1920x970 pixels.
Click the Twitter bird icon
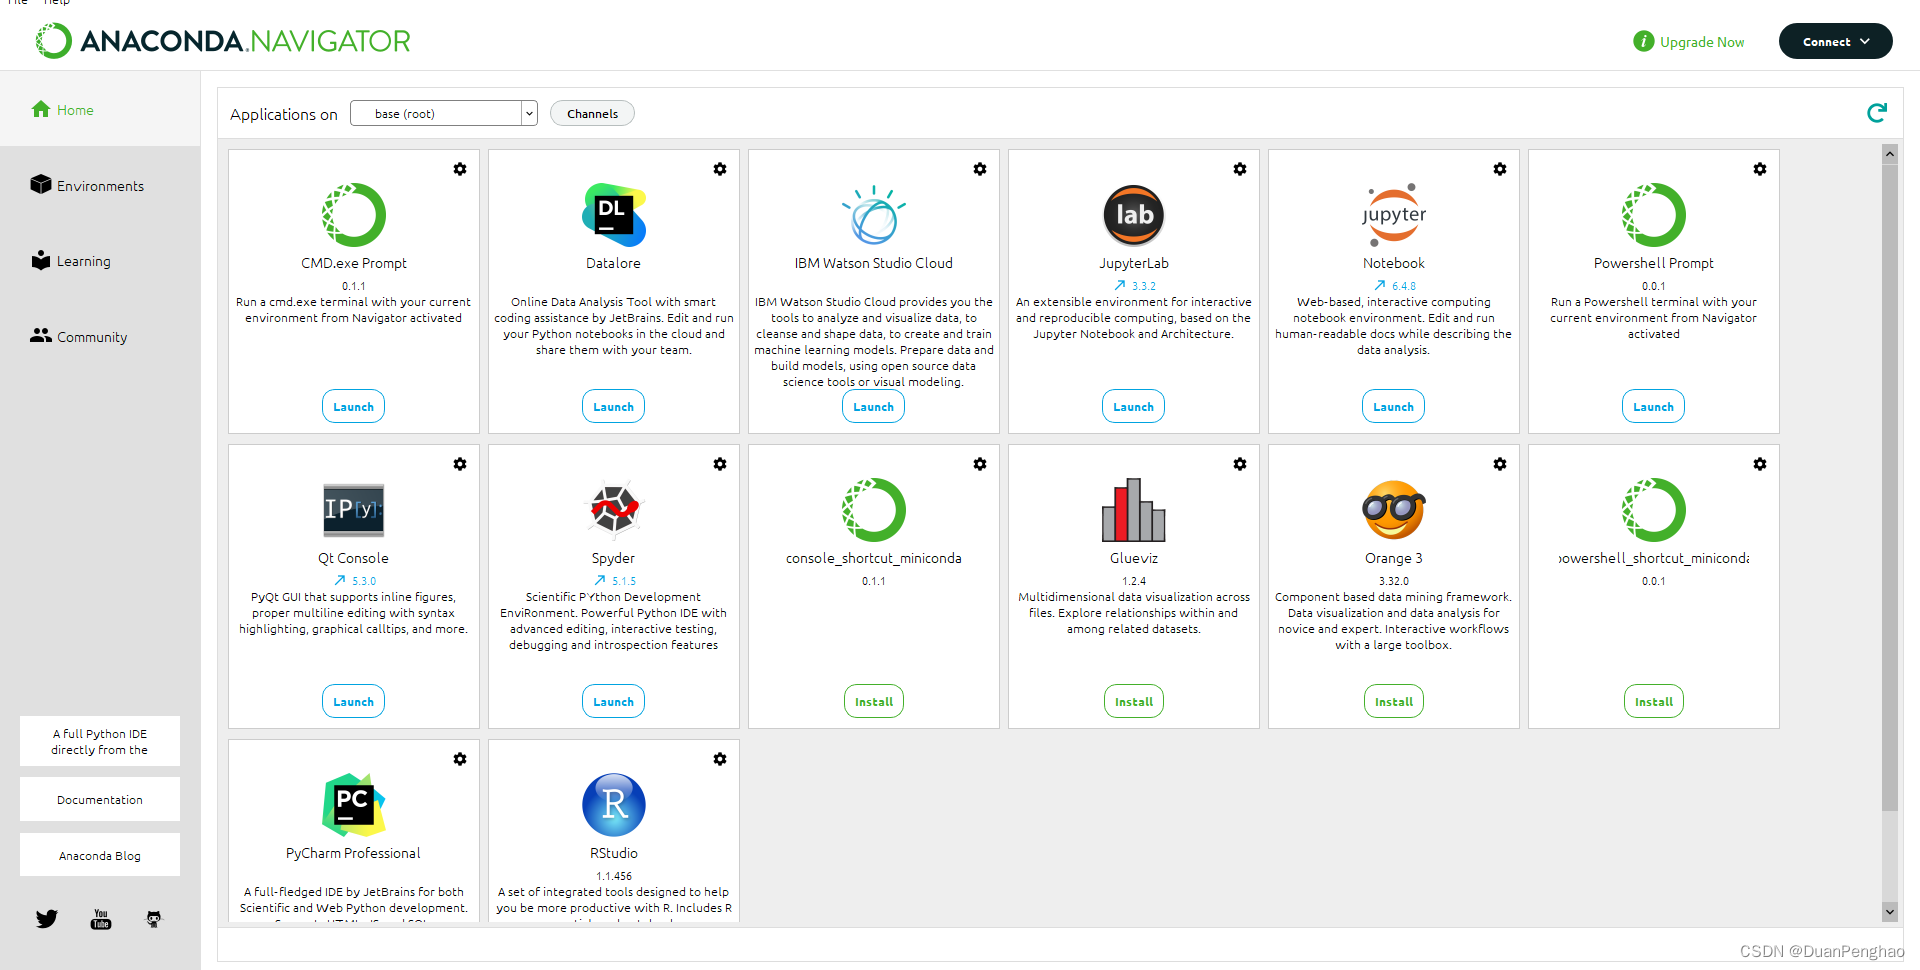pyautogui.click(x=47, y=919)
